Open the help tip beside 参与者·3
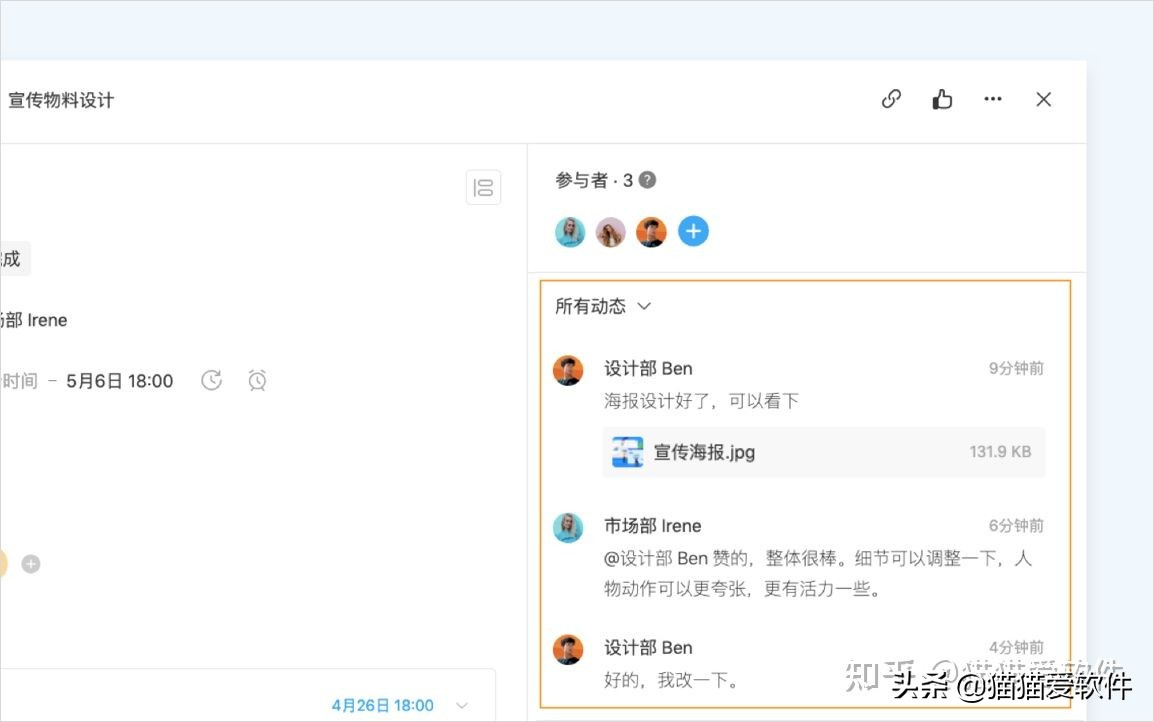Image resolution: width=1154 pixels, height=722 pixels. pyautogui.click(x=646, y=179)
